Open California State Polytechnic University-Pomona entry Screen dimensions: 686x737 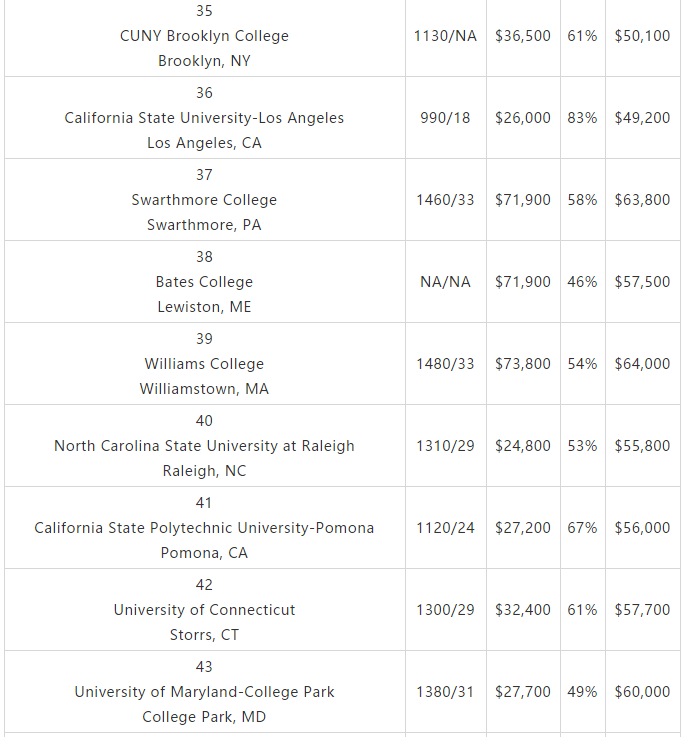(204, 528)
